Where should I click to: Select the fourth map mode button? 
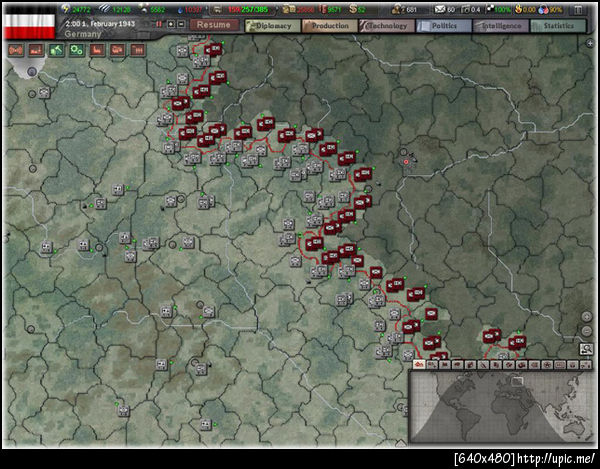[458, 365]
